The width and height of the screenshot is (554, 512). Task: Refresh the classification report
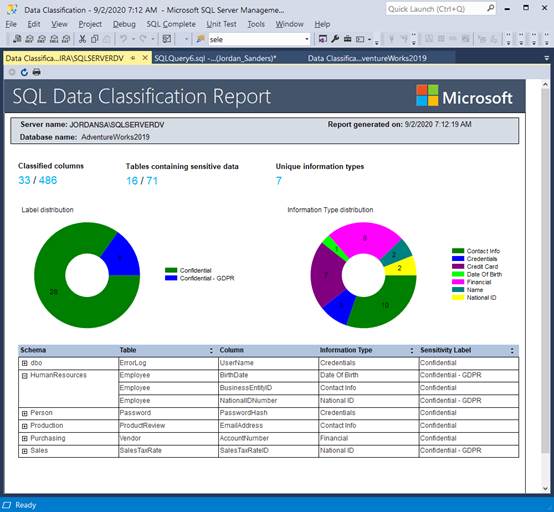click(24, 72)
